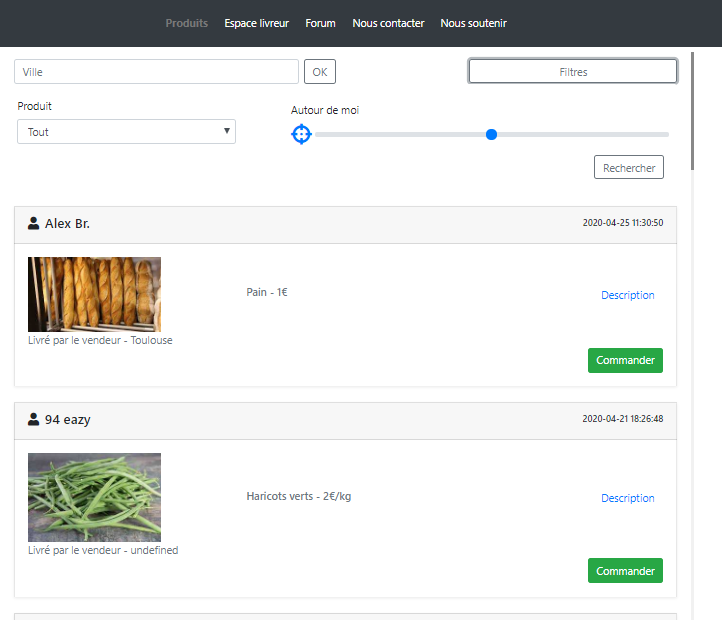Click the green beans thumbnail
Screen dimensions: 722x620
(94, 497)
